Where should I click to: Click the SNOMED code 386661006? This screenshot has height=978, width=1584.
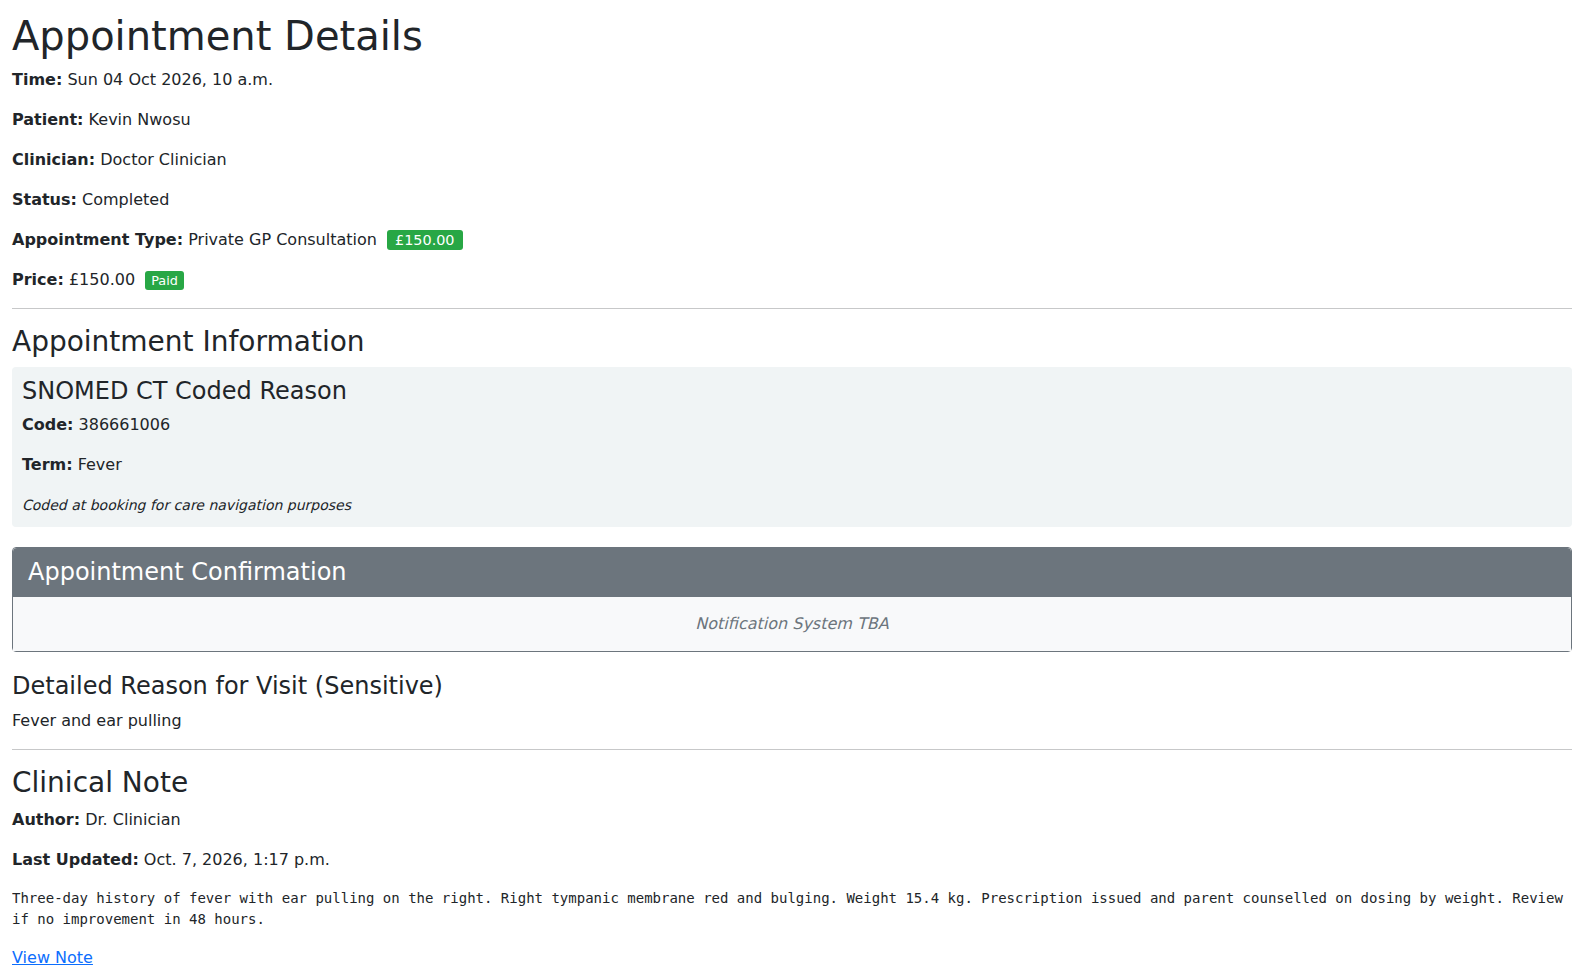coord(124,425)
